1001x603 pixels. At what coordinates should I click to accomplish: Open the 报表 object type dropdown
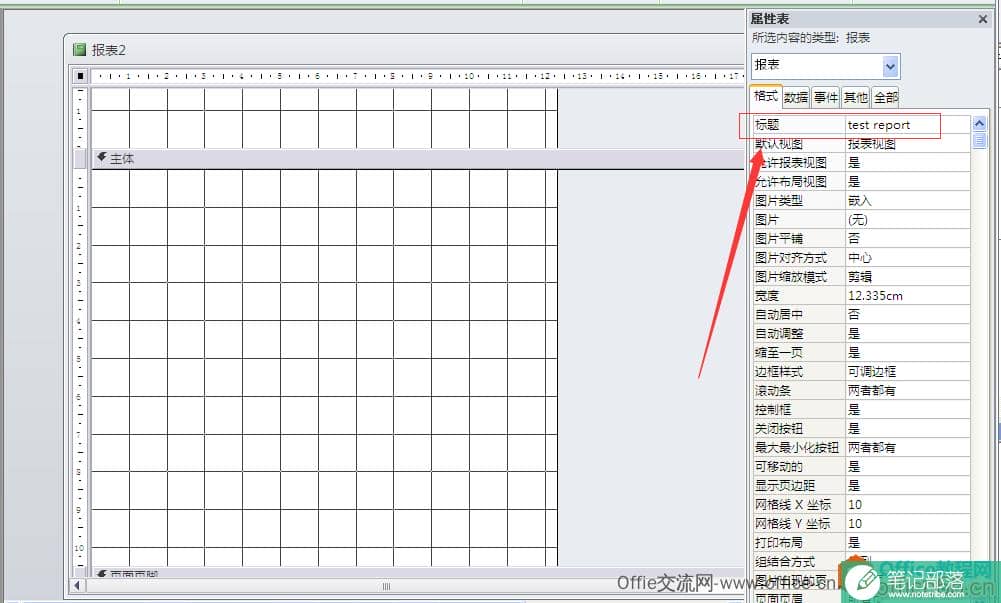(891, 66)
